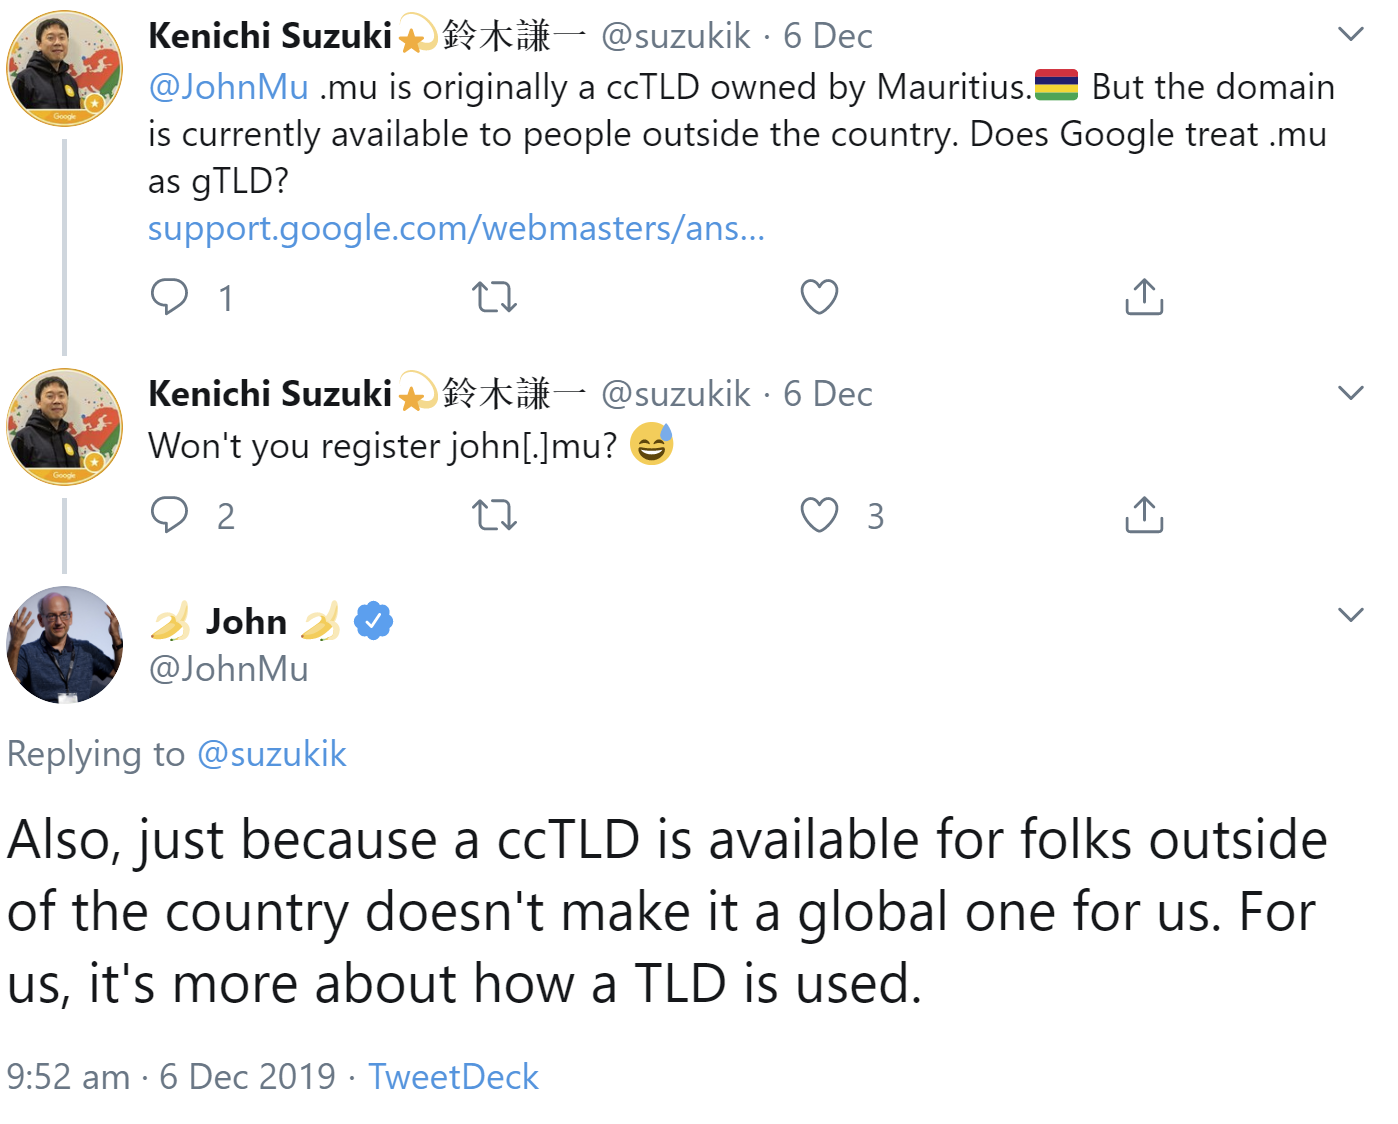Reply to Kenichi Suzuki's first tweet

click(171, 296)
